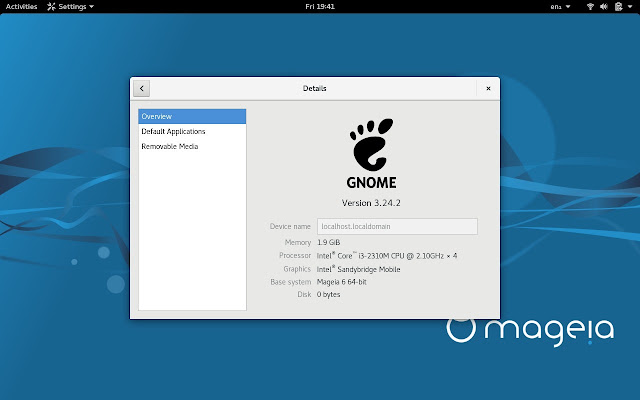Open the Activities overview
The image size is (640, 400).
(x=21, y=7)
